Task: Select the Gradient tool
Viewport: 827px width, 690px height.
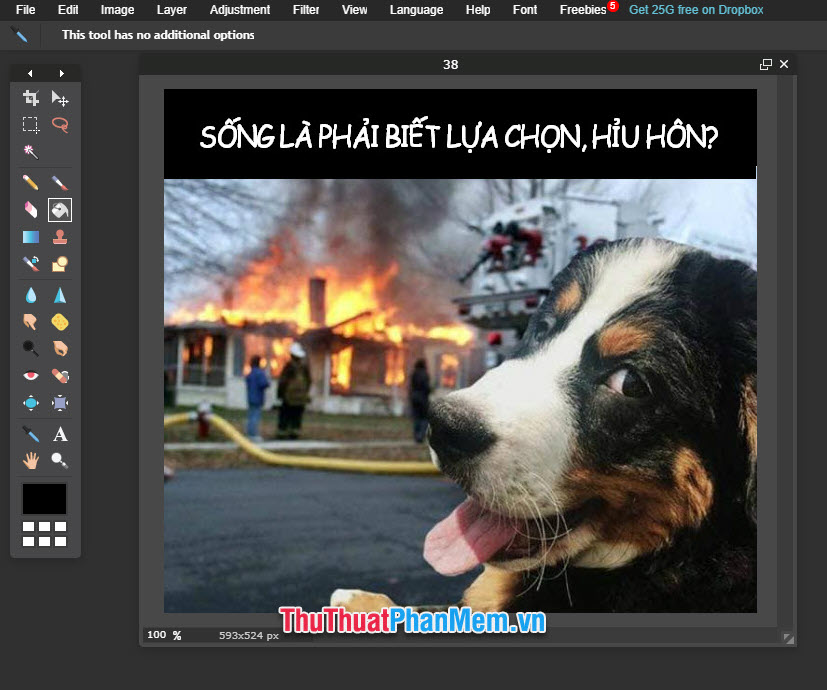Action: point(31,237)
